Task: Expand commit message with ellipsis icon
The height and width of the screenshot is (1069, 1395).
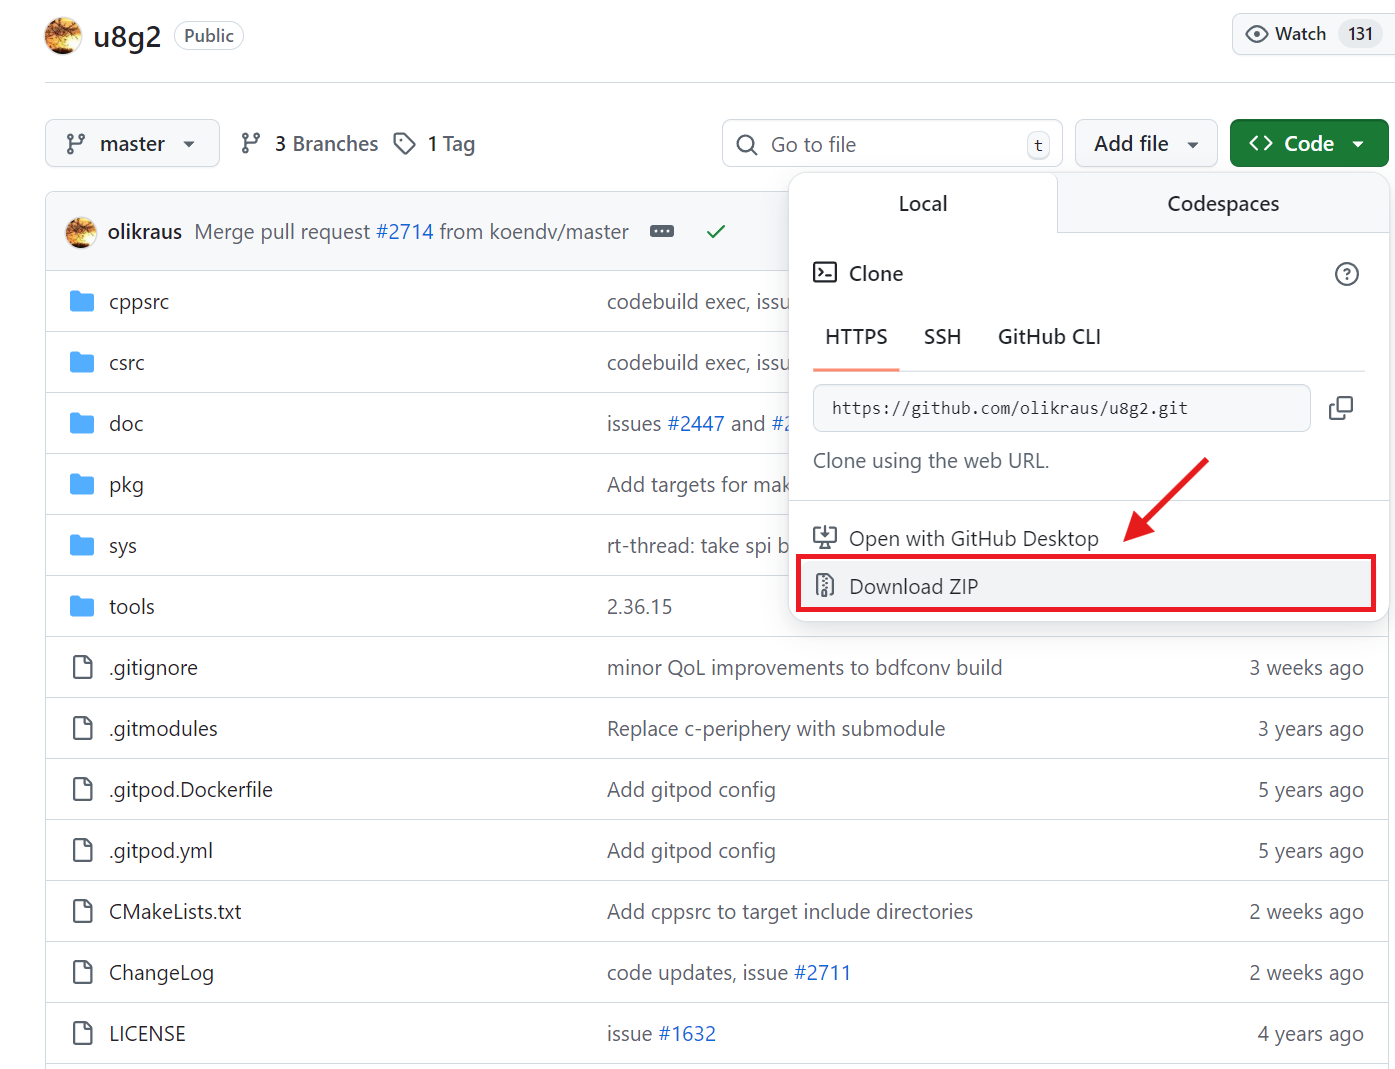Action: point(662,232)
